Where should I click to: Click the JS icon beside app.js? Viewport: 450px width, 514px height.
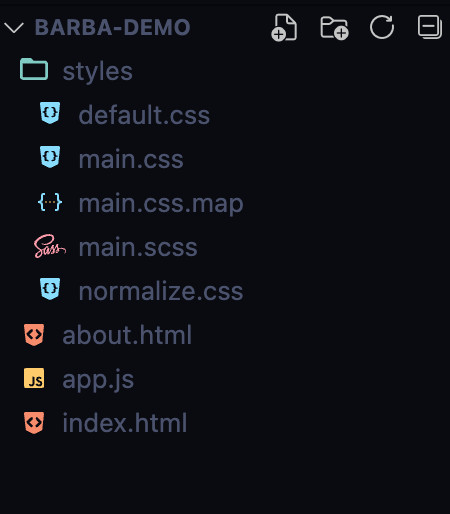coord(34,378)
